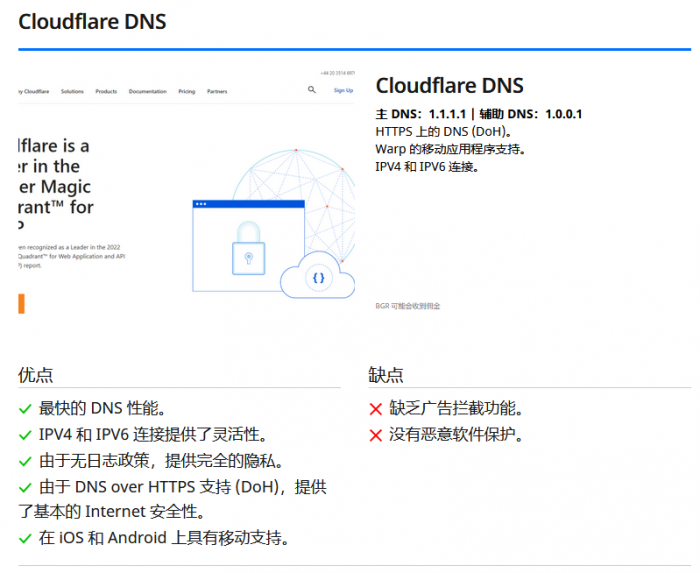
Task: Open the Products menu item
Action: [106, 91]
